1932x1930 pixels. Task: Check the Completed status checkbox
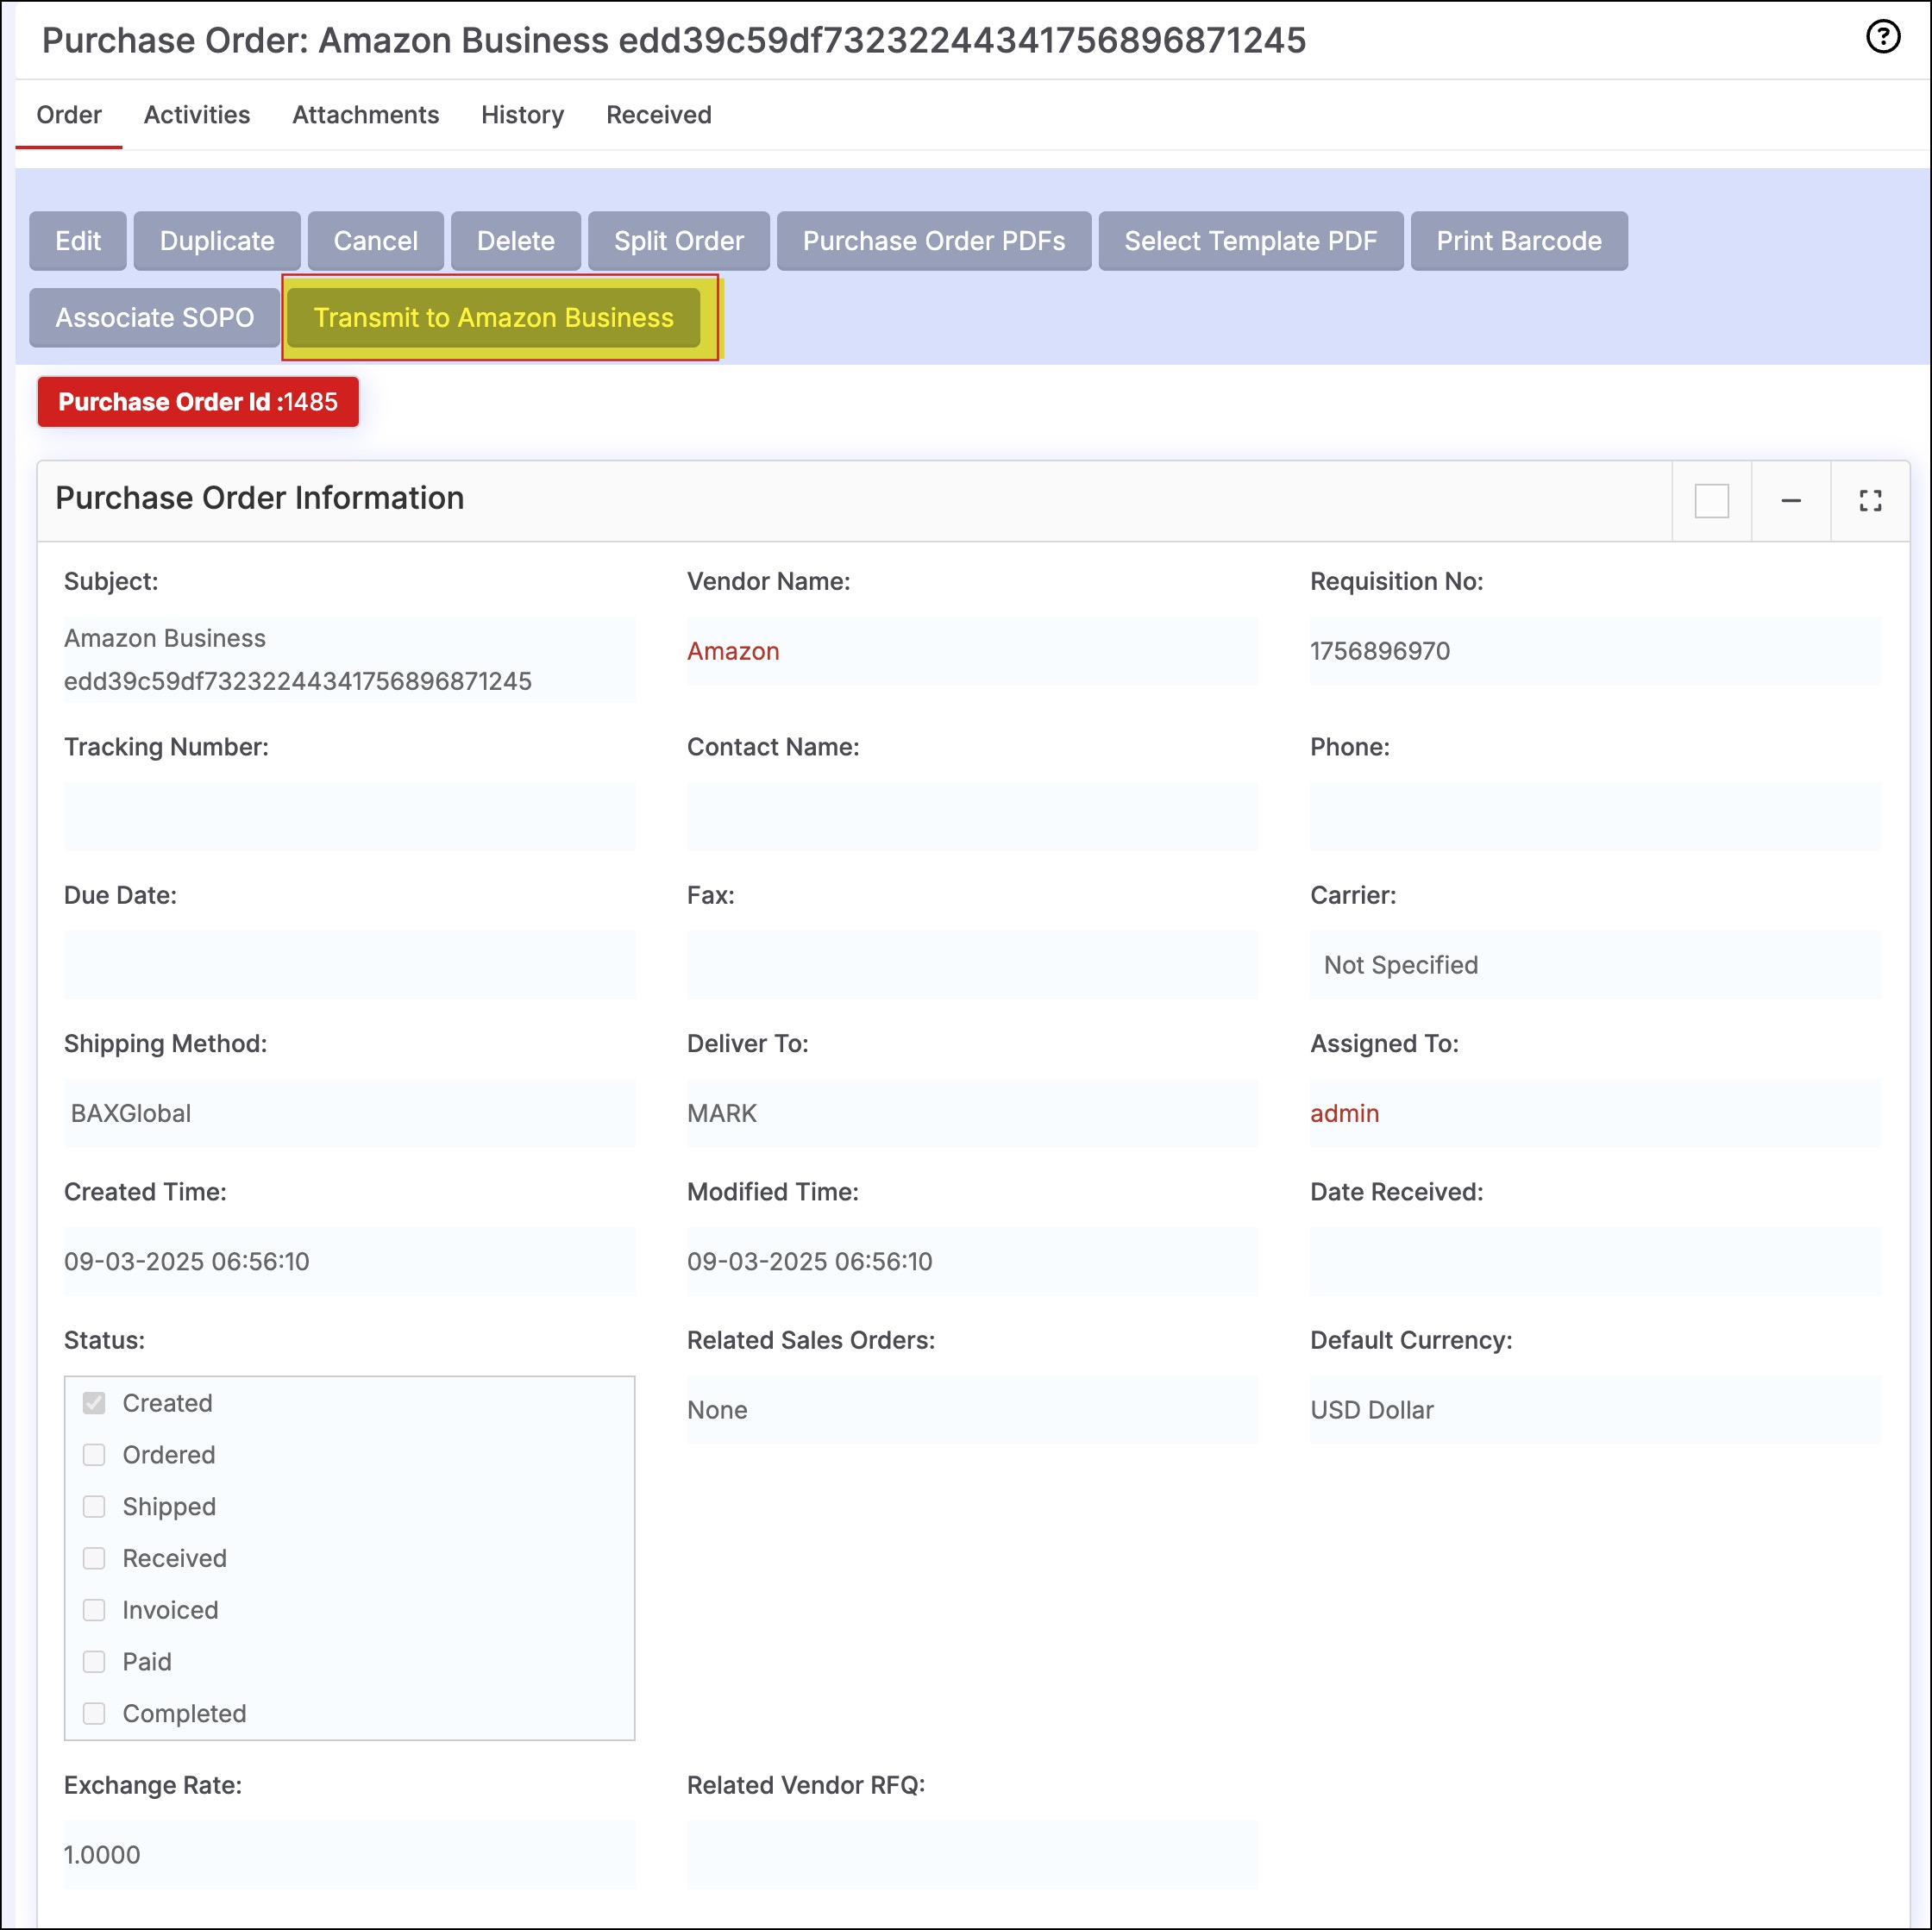tap(94, 1714)
